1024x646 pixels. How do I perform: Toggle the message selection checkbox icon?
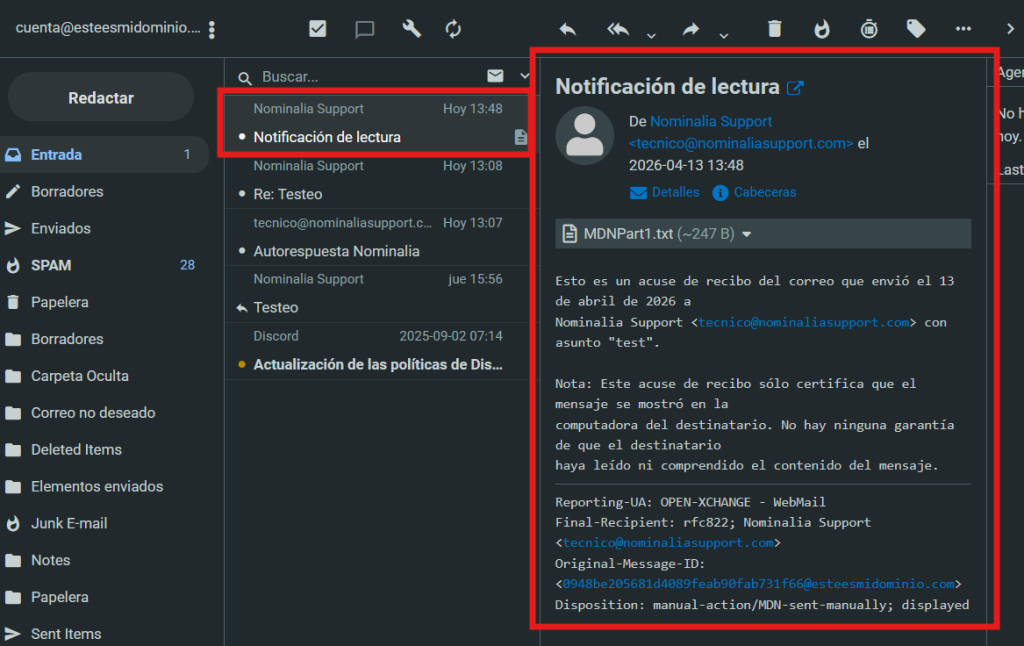[x=318, y=29]
